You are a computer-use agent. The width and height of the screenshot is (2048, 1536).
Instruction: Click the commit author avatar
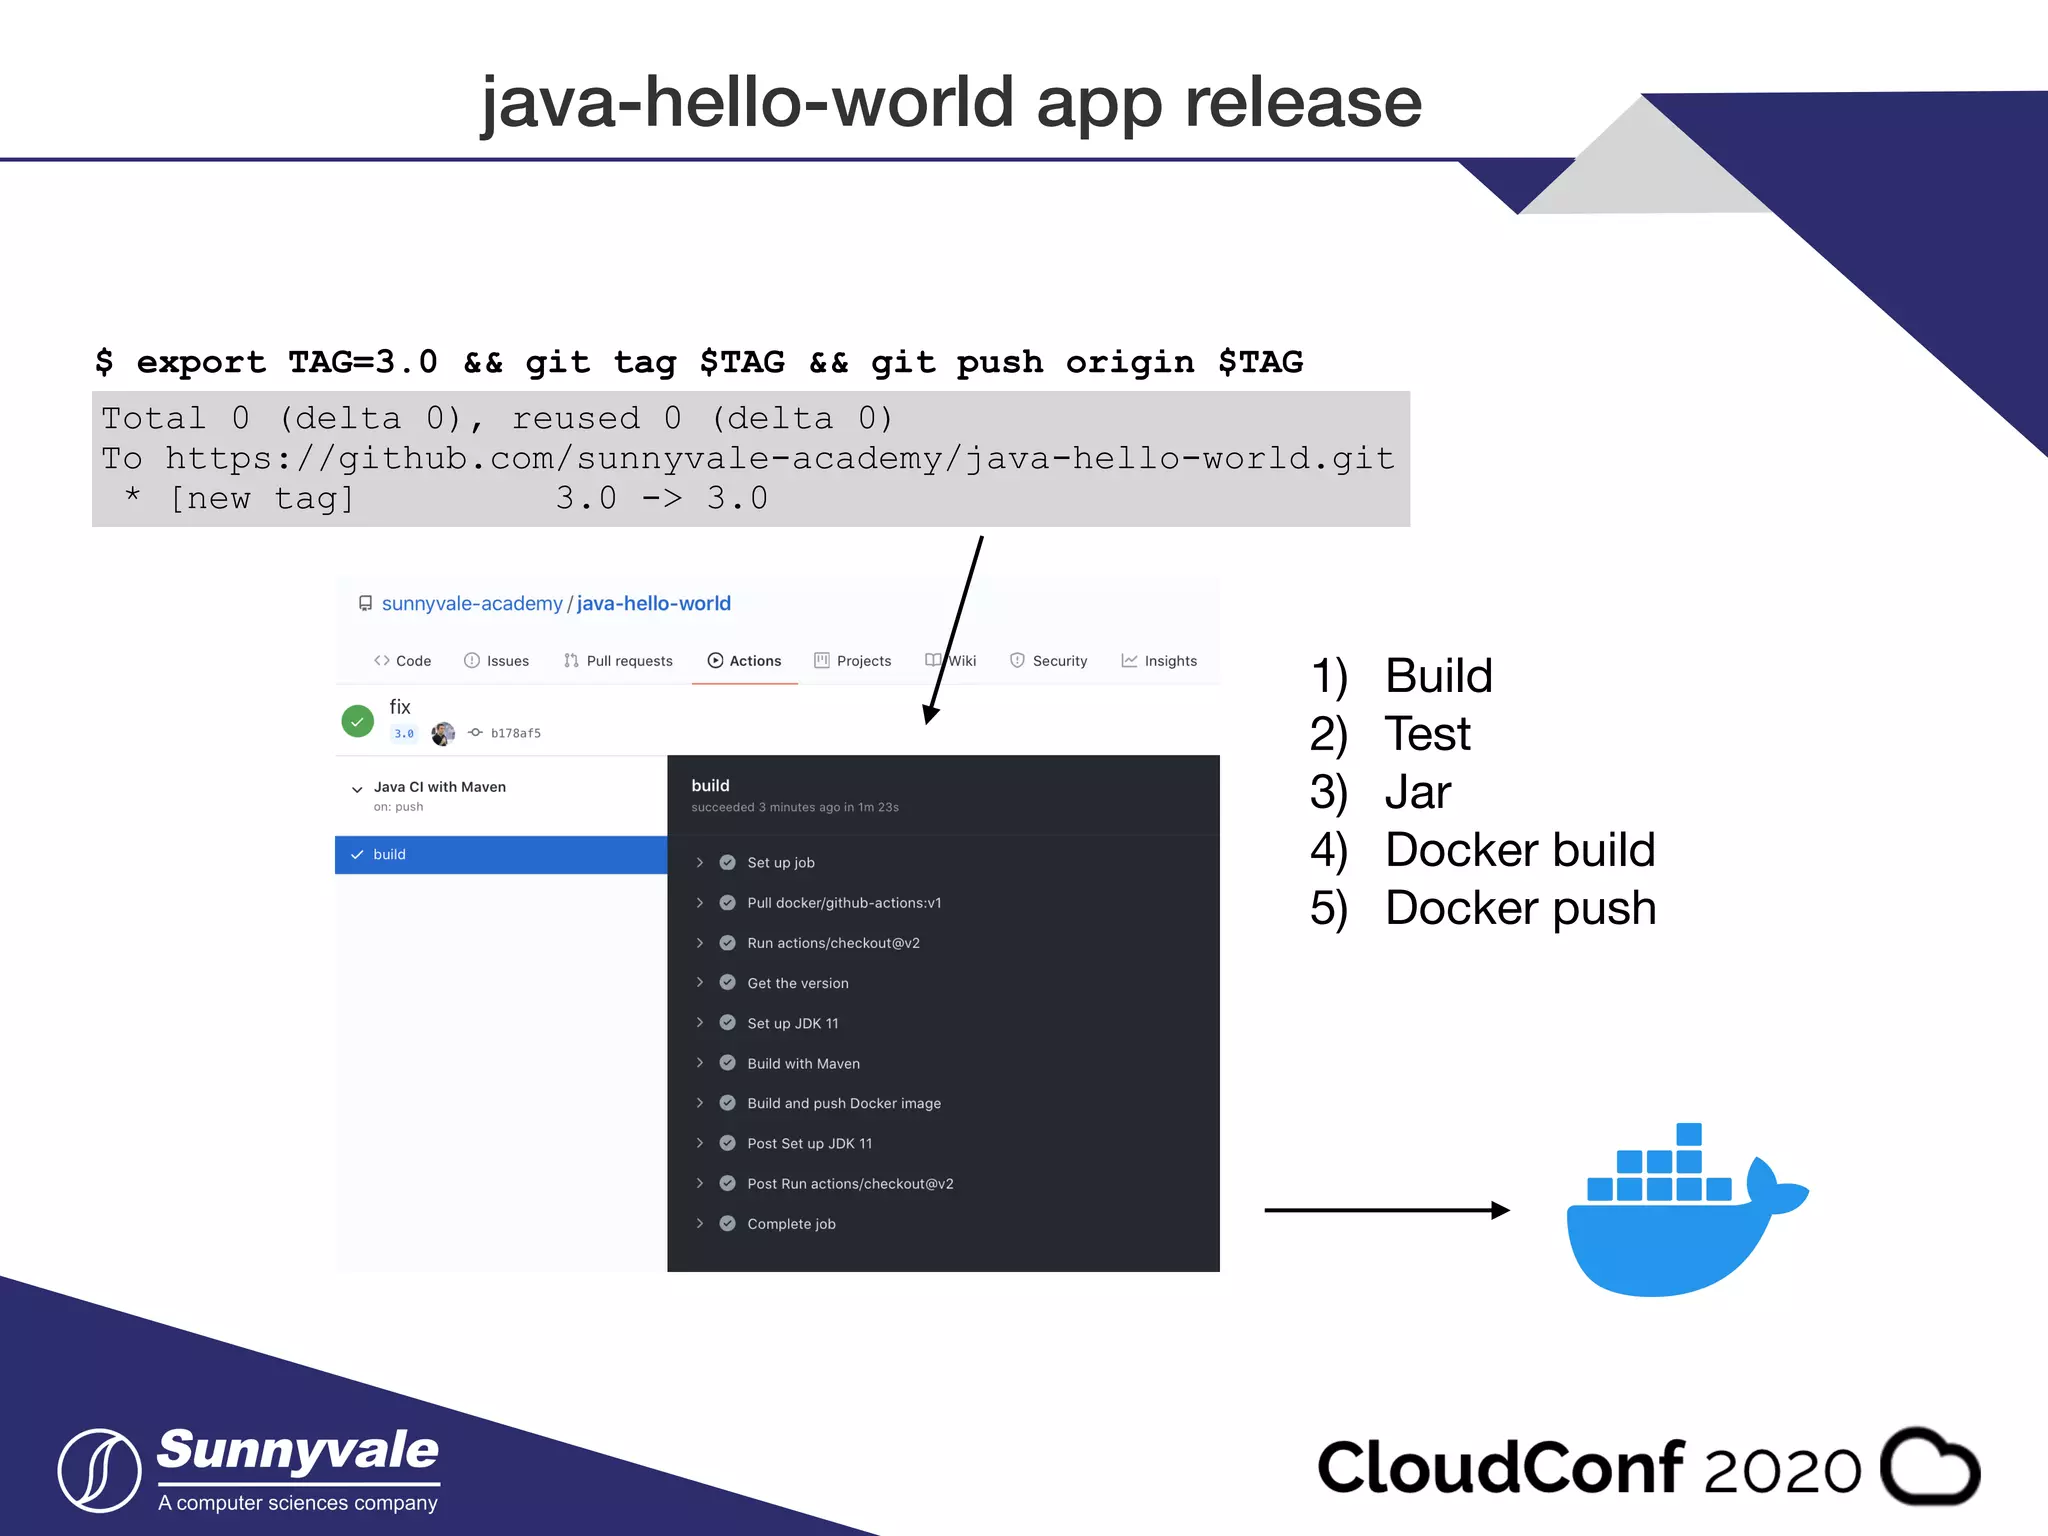pos(443,734)
